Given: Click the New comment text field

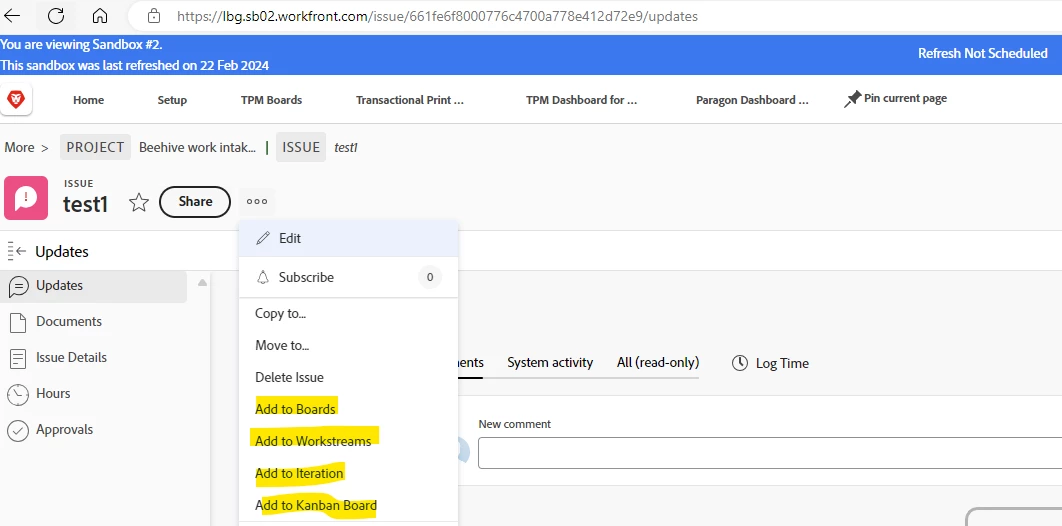Looking at the screenshot, I should click(769, 453).
